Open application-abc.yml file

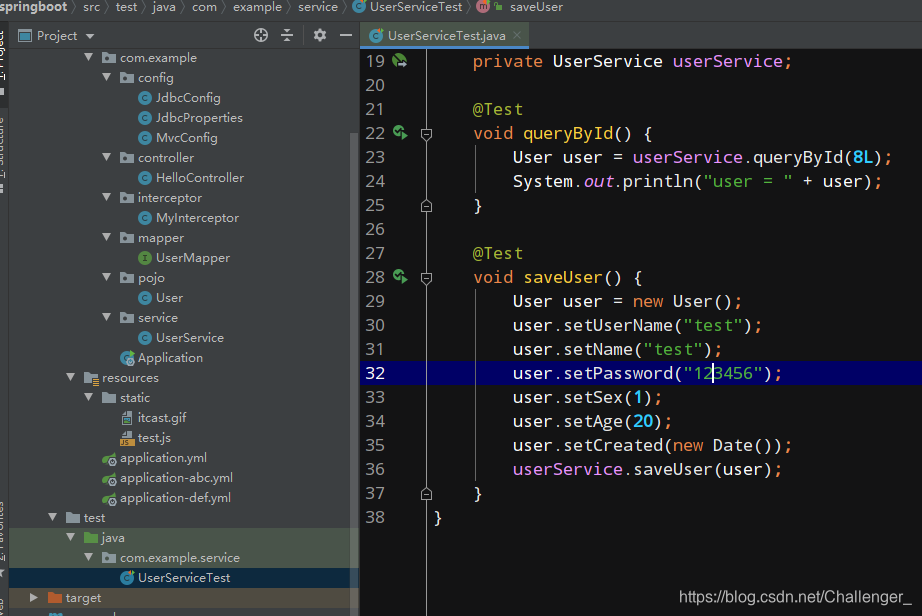click(168, 477)
